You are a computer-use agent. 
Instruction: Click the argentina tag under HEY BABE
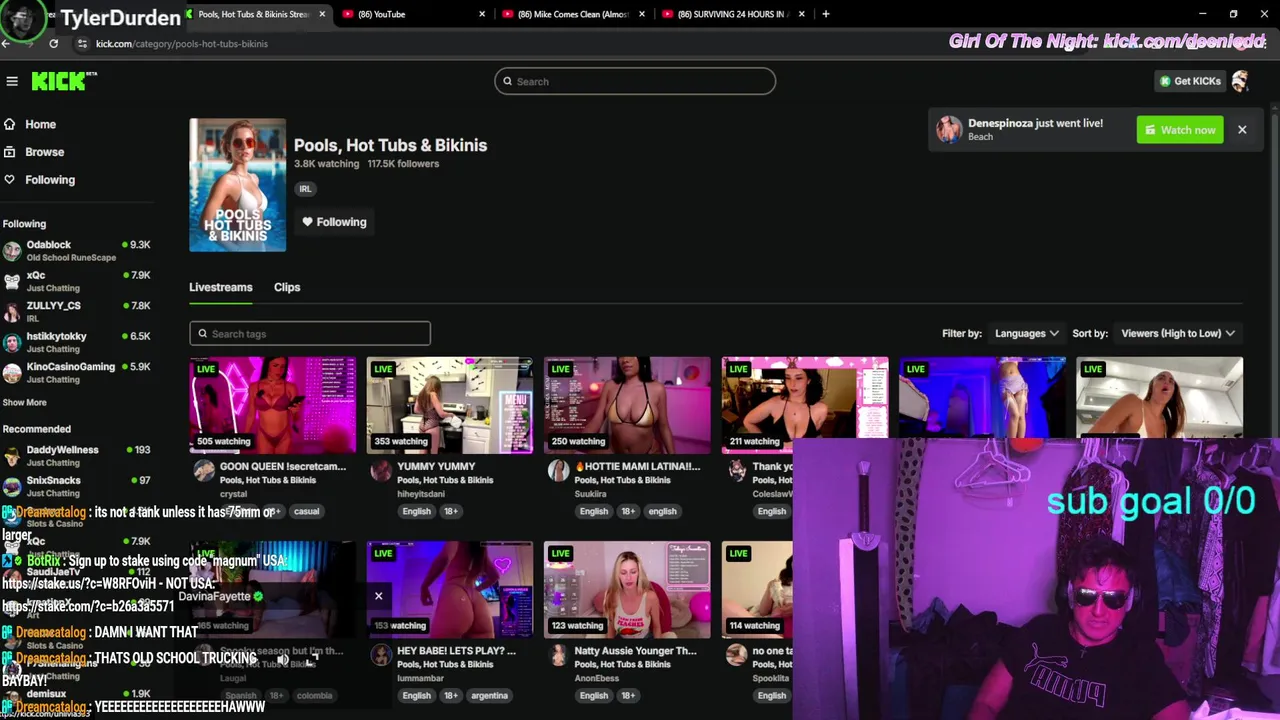point(490,695)
